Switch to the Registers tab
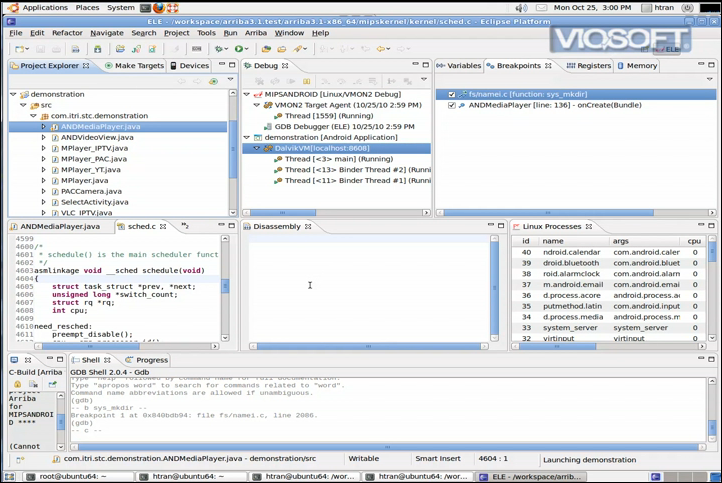 [588, 66]
